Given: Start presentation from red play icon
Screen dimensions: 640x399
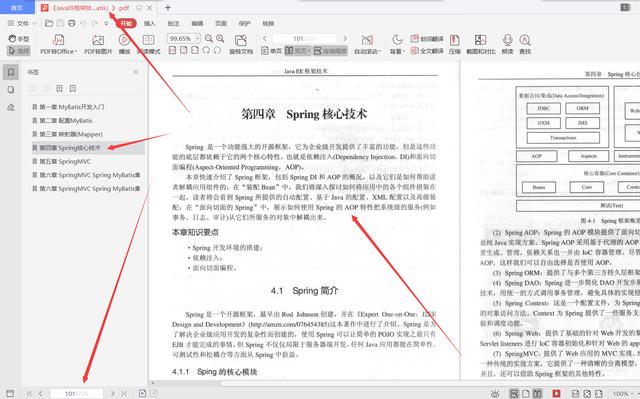Looking at the screenshot, I should tap(556, 393).
